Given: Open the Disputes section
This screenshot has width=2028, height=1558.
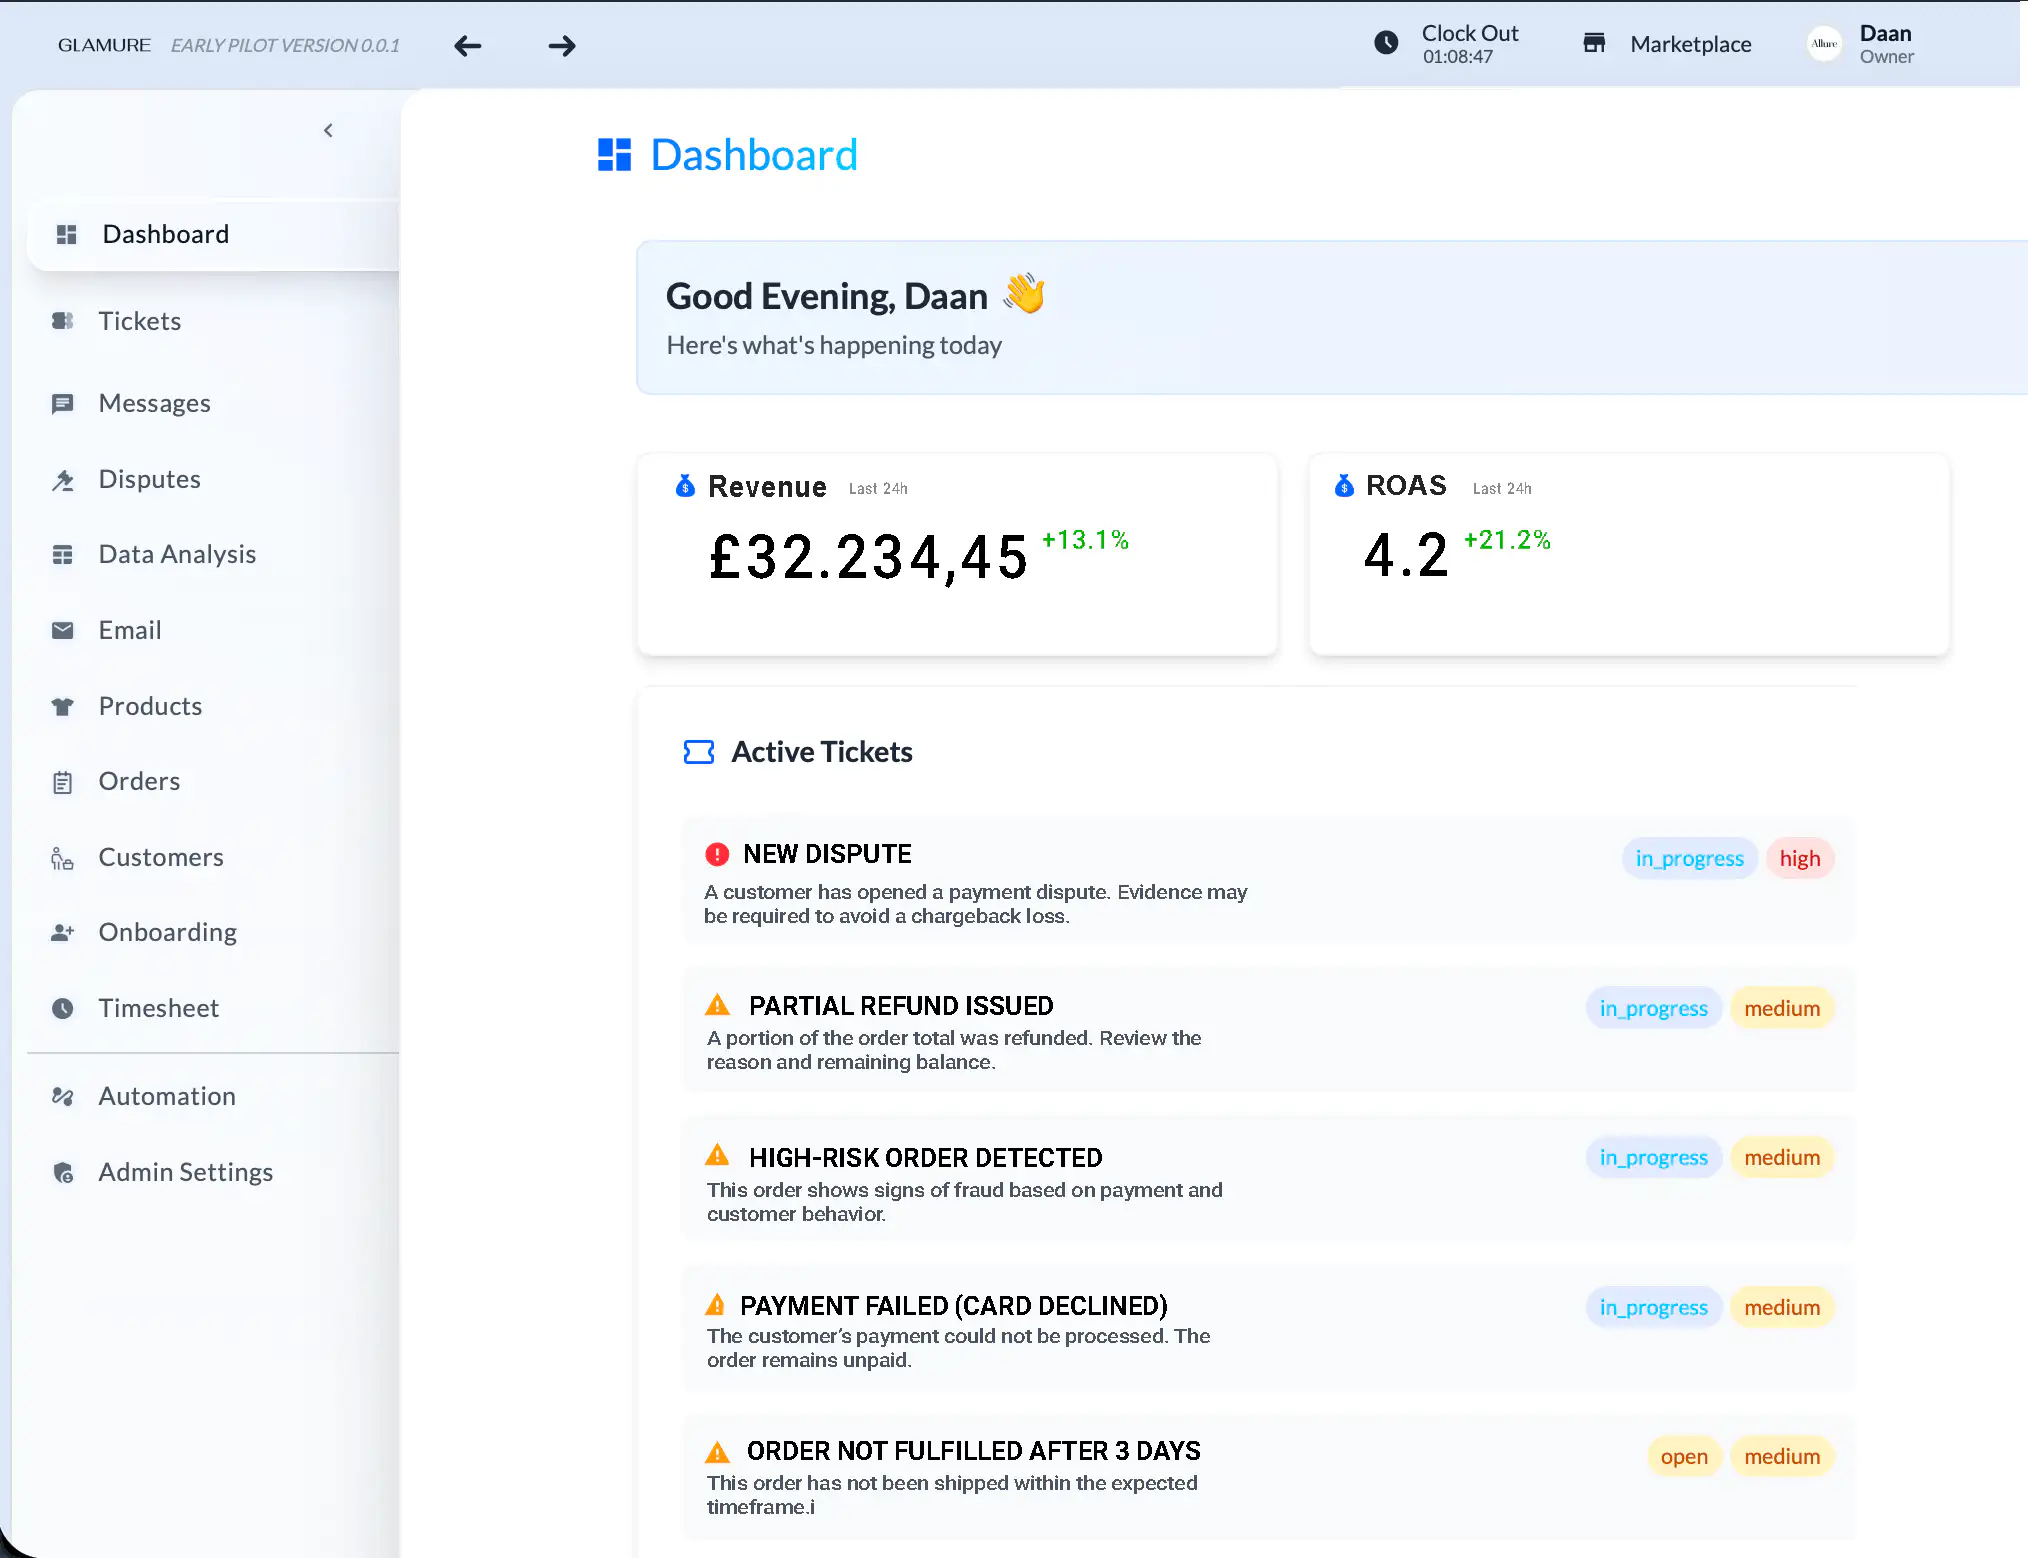Looking at the screenshot, I should [149, 479].
